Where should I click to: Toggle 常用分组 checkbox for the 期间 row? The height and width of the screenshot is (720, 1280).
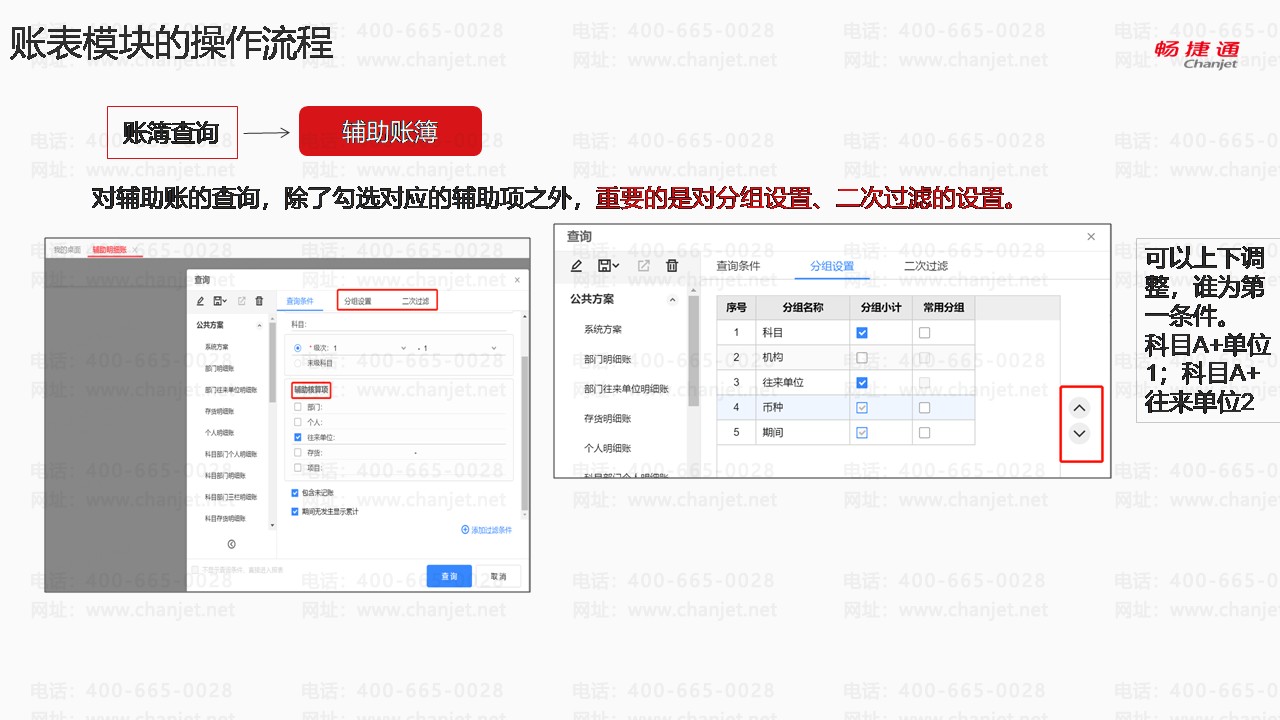pyautogui.click(x=924, y=433)
